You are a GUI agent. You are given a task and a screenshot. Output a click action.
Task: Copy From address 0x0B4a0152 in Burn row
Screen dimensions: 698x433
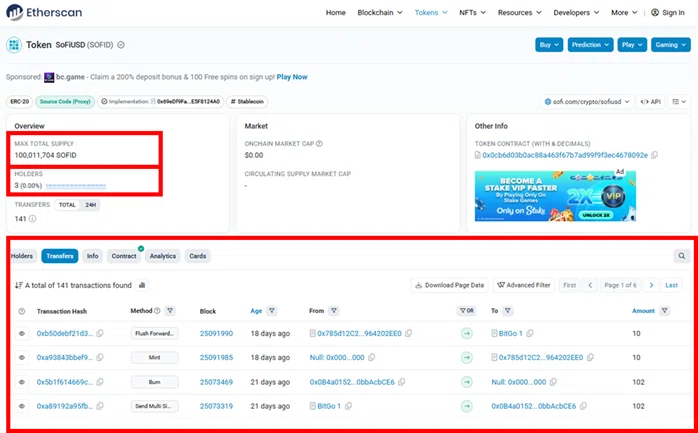(x=401, y=382)
